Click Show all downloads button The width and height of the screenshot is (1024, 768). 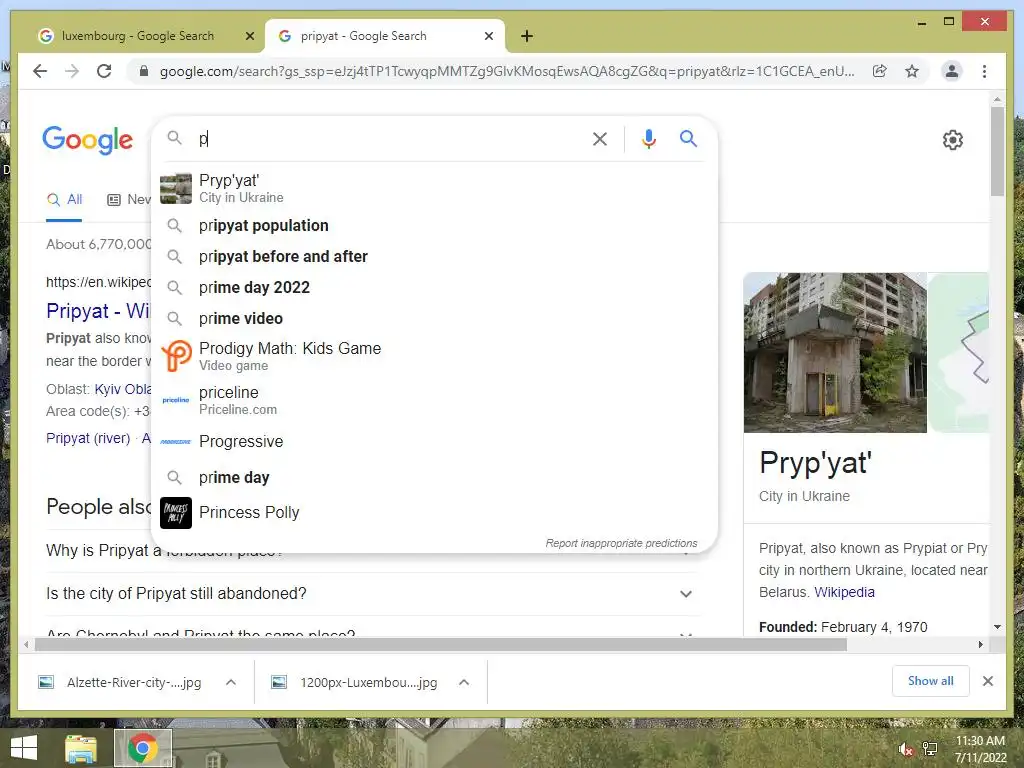931,681
